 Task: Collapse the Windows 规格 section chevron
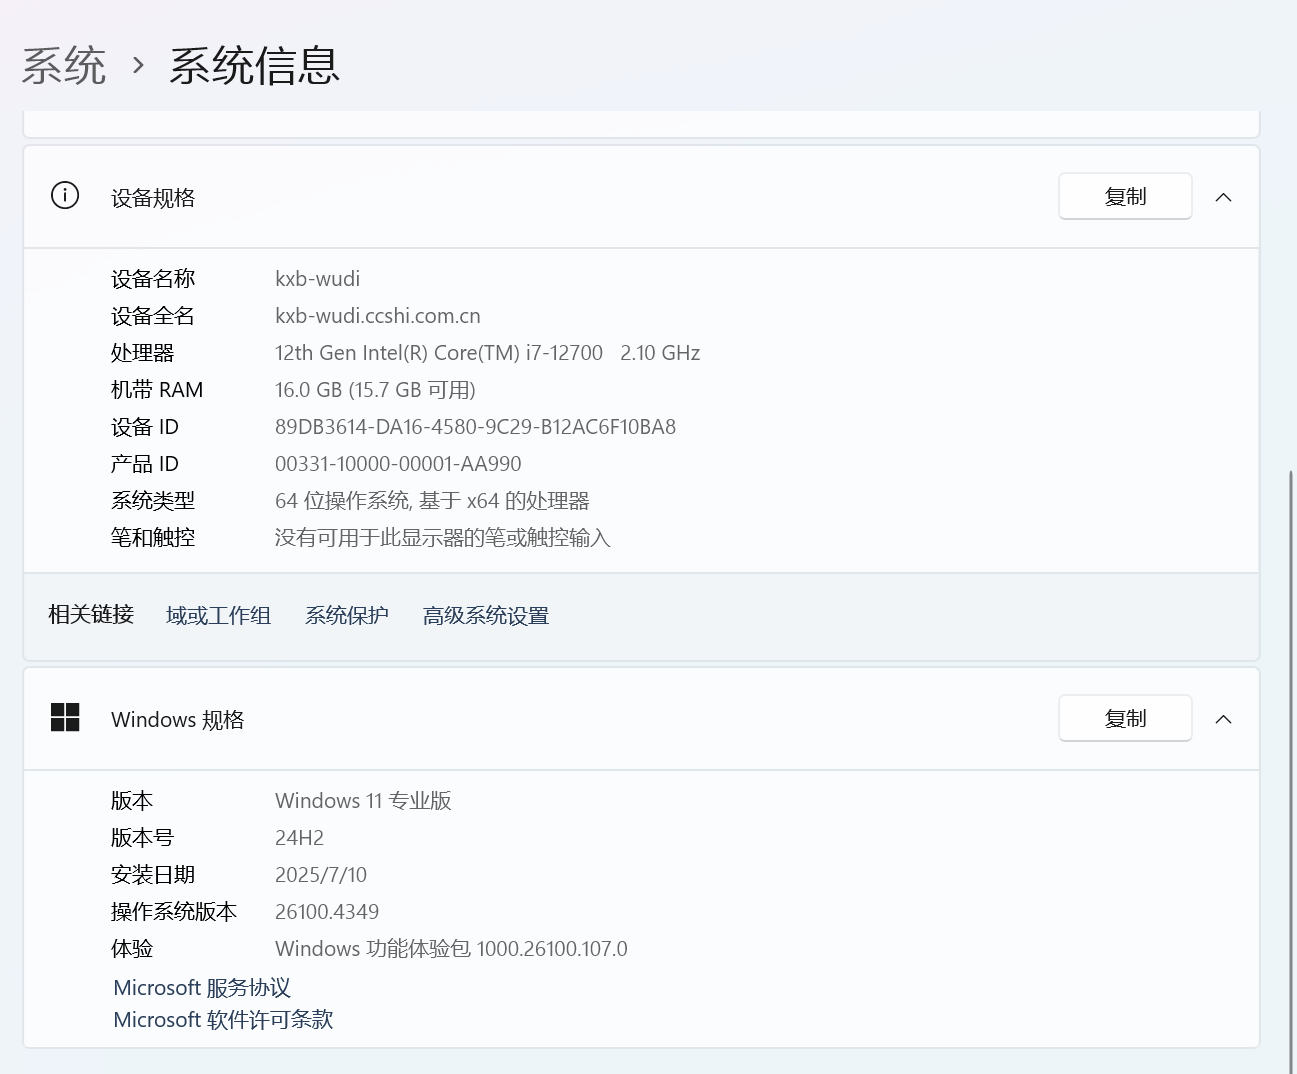coord(1223,719)
